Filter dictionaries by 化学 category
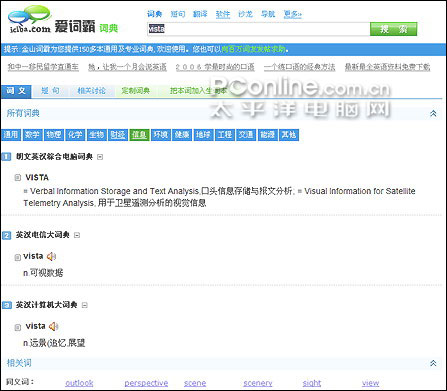The height and width of the screenshot is (391, 447). [75, 135]
